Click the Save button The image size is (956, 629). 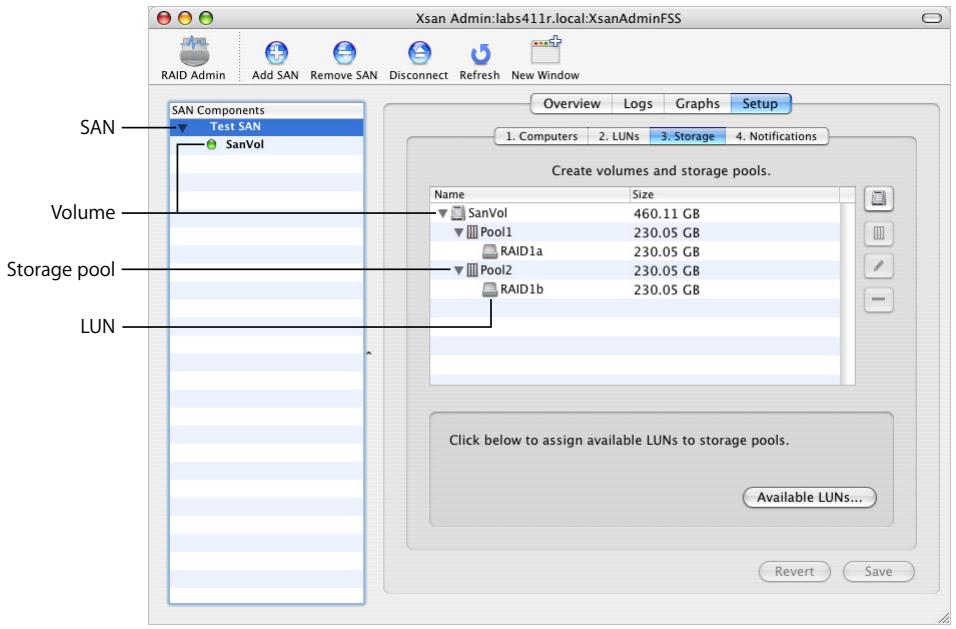[879, 571]
